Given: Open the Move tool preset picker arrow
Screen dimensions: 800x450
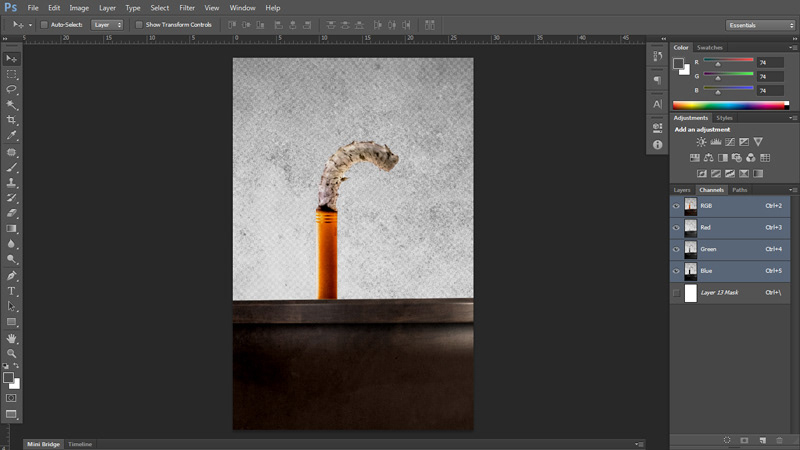Looking at the screenshot, I should click(30, 24).
